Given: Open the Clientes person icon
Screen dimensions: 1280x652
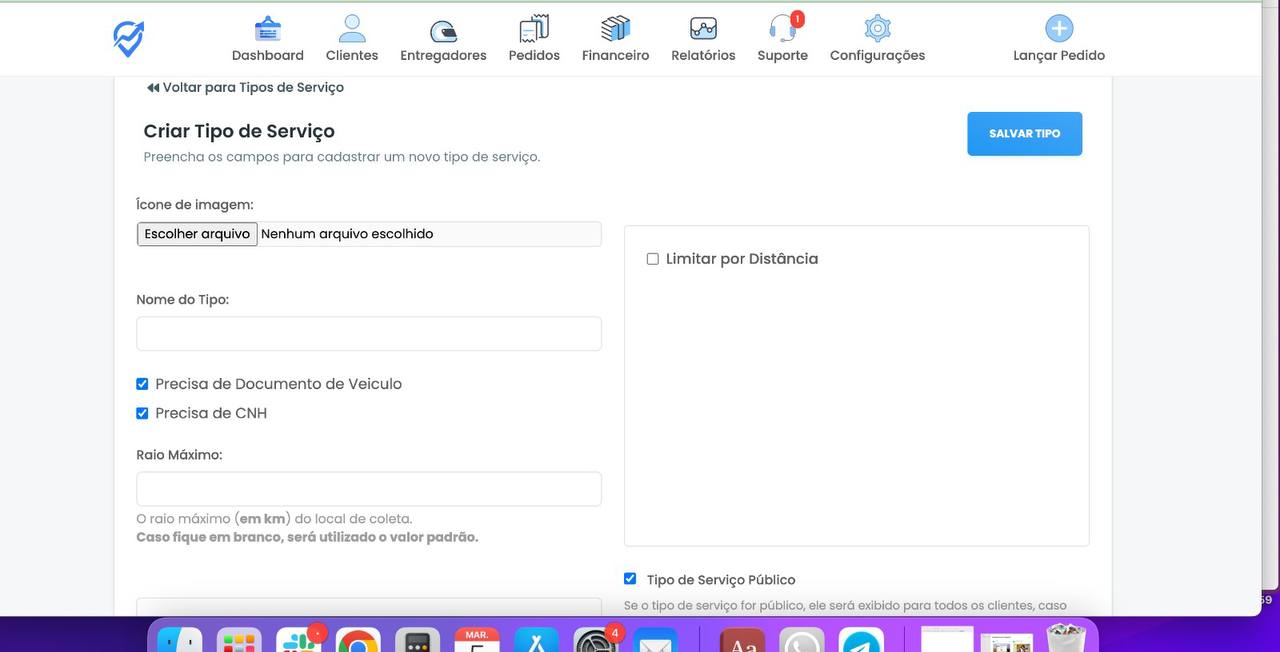Looking at the screenshot, I should [351, 26].
